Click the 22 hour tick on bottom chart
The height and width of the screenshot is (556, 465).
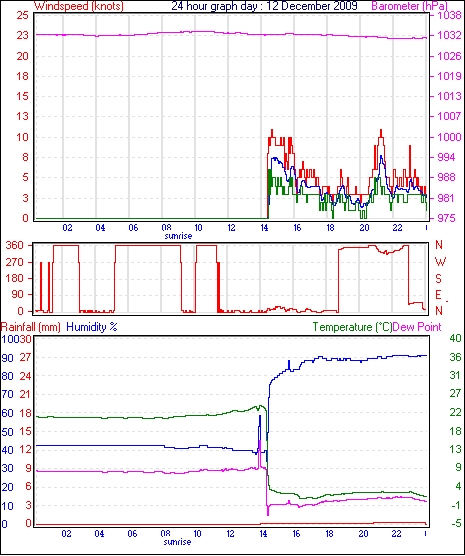point(396,534)
